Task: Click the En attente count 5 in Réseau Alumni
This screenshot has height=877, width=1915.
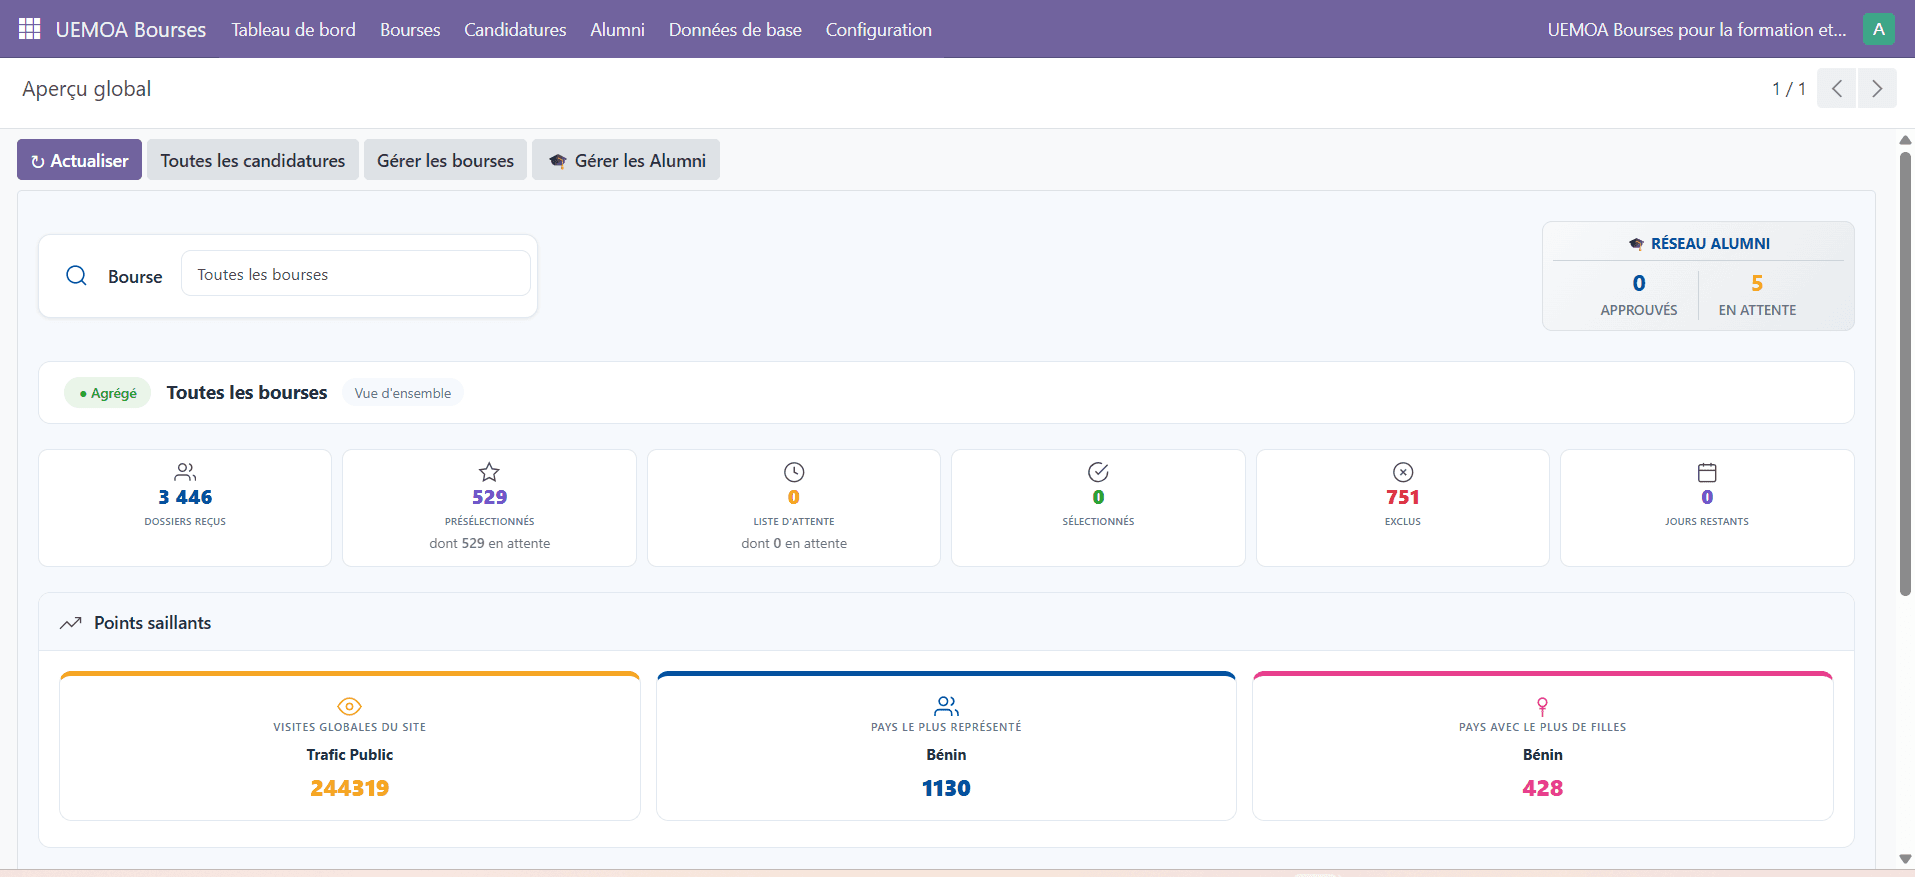Action: [1757, 283]
